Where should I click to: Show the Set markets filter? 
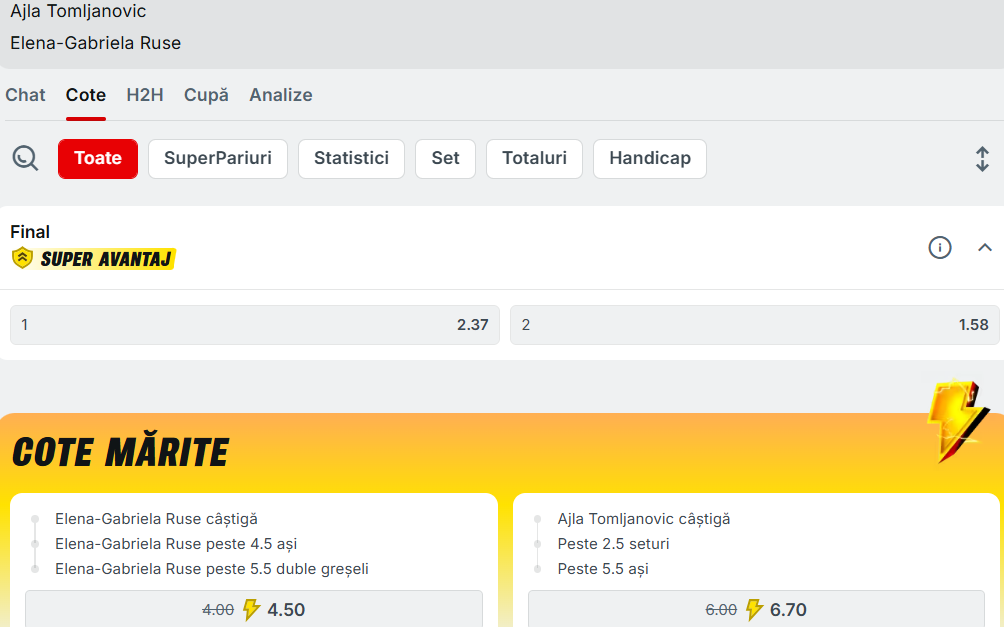[x=446, y=158]
